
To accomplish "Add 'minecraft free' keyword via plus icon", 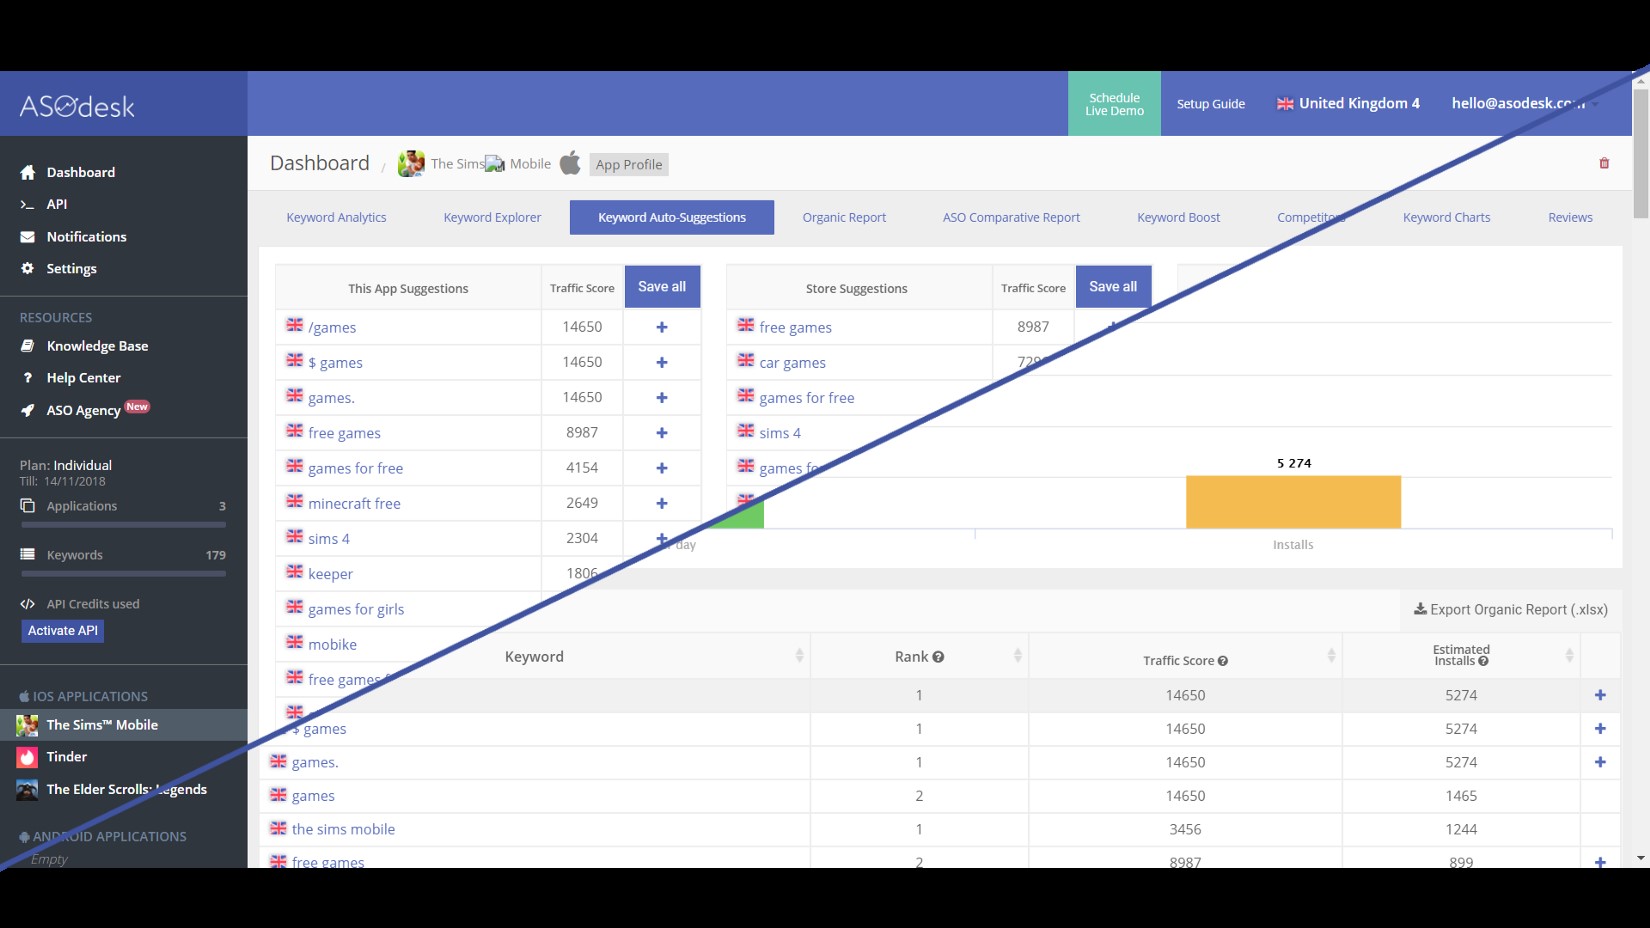I will (661, 503).
